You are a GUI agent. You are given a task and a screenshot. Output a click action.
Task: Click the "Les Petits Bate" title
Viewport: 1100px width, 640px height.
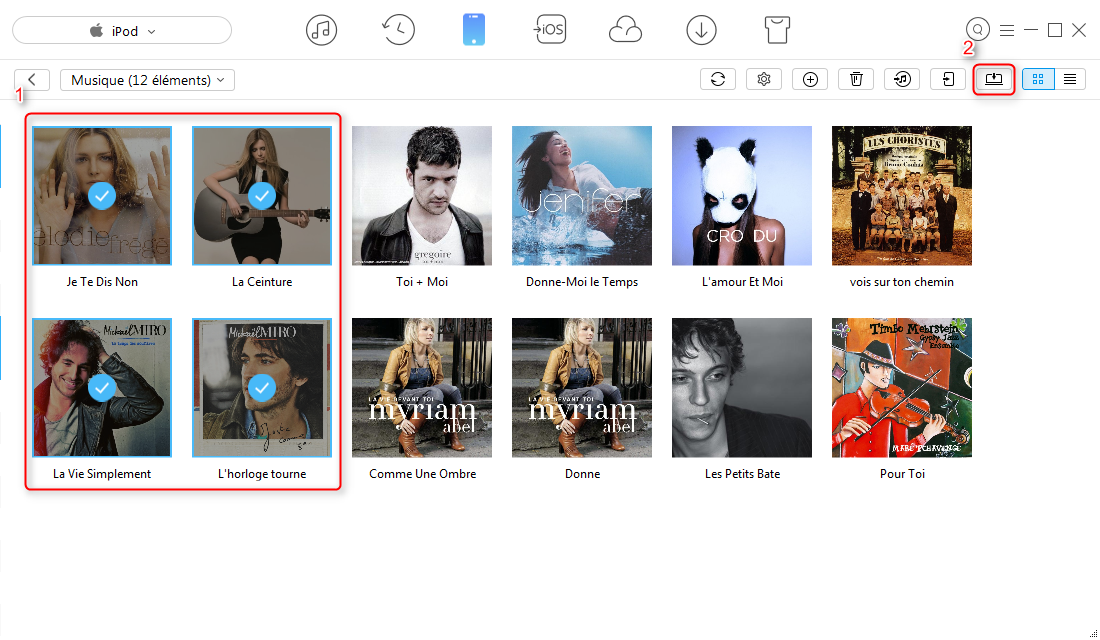tap(742, 474)
